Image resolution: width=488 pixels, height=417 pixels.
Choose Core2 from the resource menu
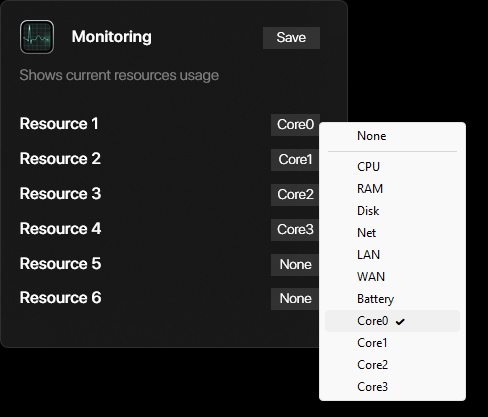point(392,365)
